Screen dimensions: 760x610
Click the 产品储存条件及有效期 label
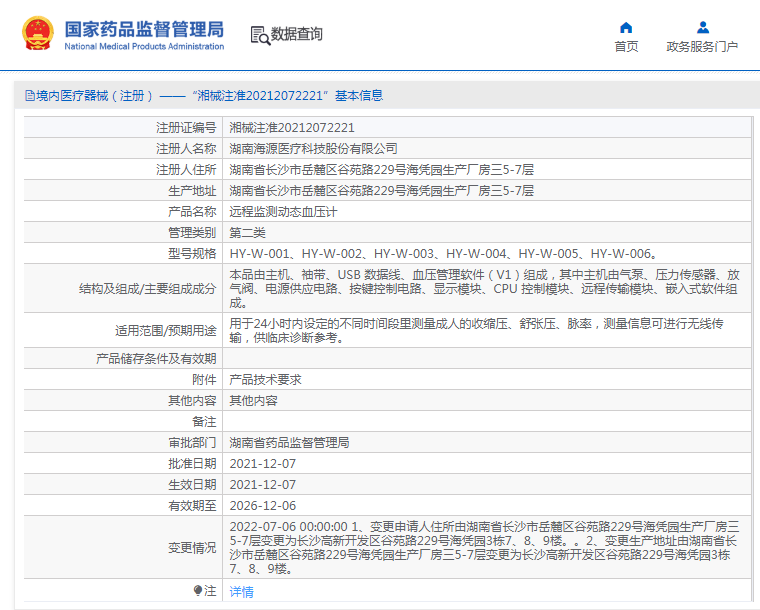pos(156,359)
